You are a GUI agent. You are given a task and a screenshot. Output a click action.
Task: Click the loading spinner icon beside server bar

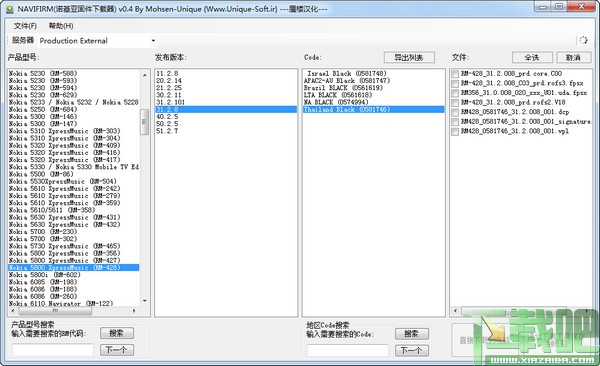click(x=583, y=40)
